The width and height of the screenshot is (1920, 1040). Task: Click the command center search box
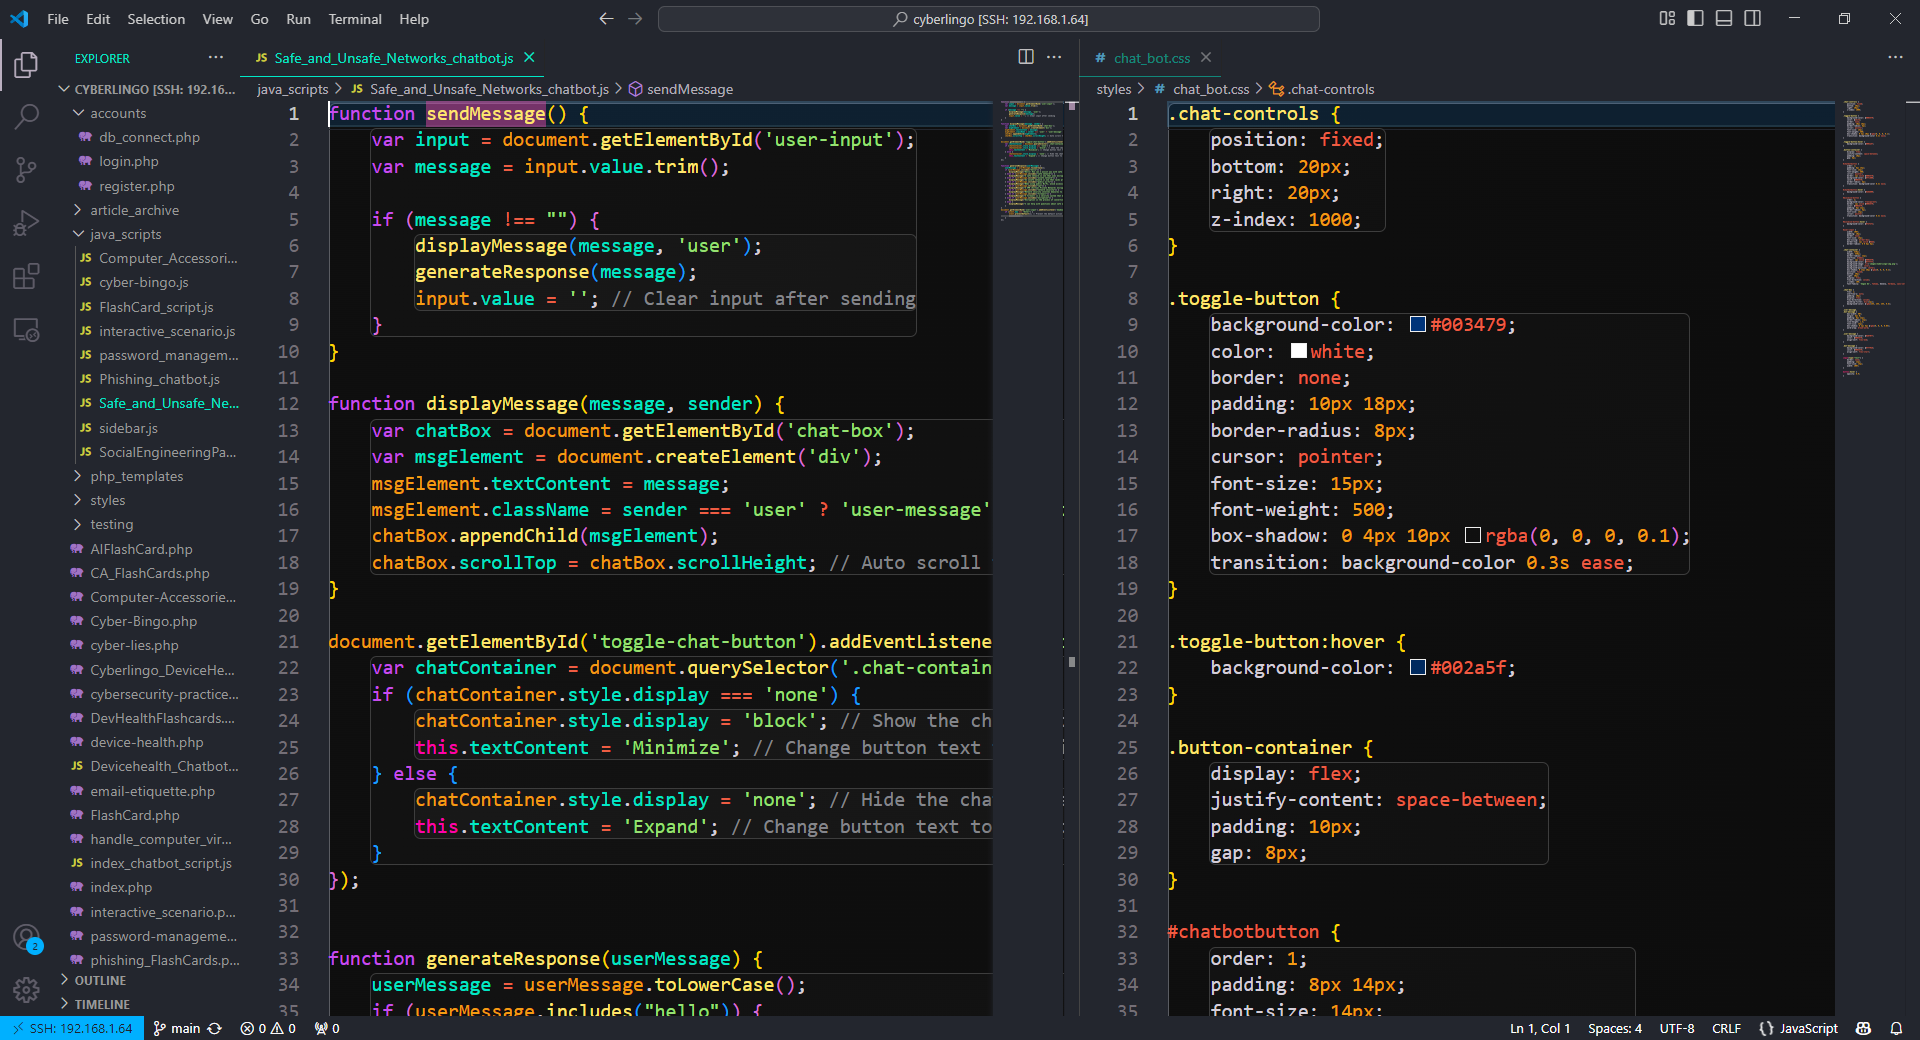989,19
